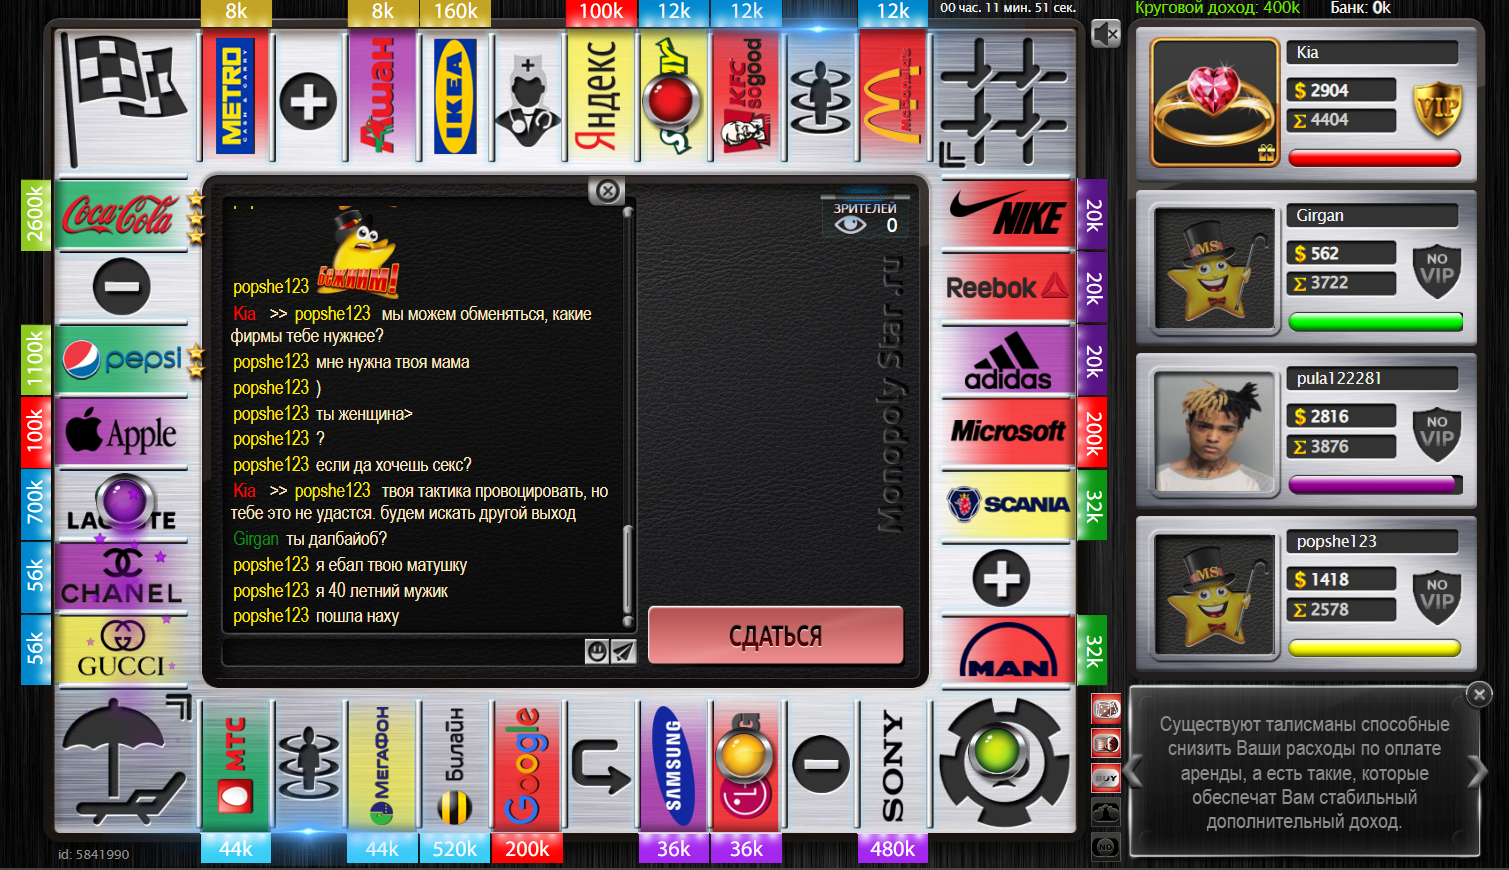Click the BUY icon in the action sidebar
1509x870 pixels.
click(x=1106, y=777)
